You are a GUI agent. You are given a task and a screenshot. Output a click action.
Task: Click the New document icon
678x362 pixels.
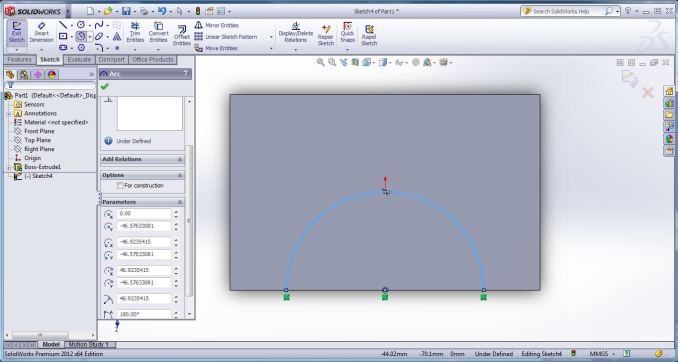click(90, 11)
